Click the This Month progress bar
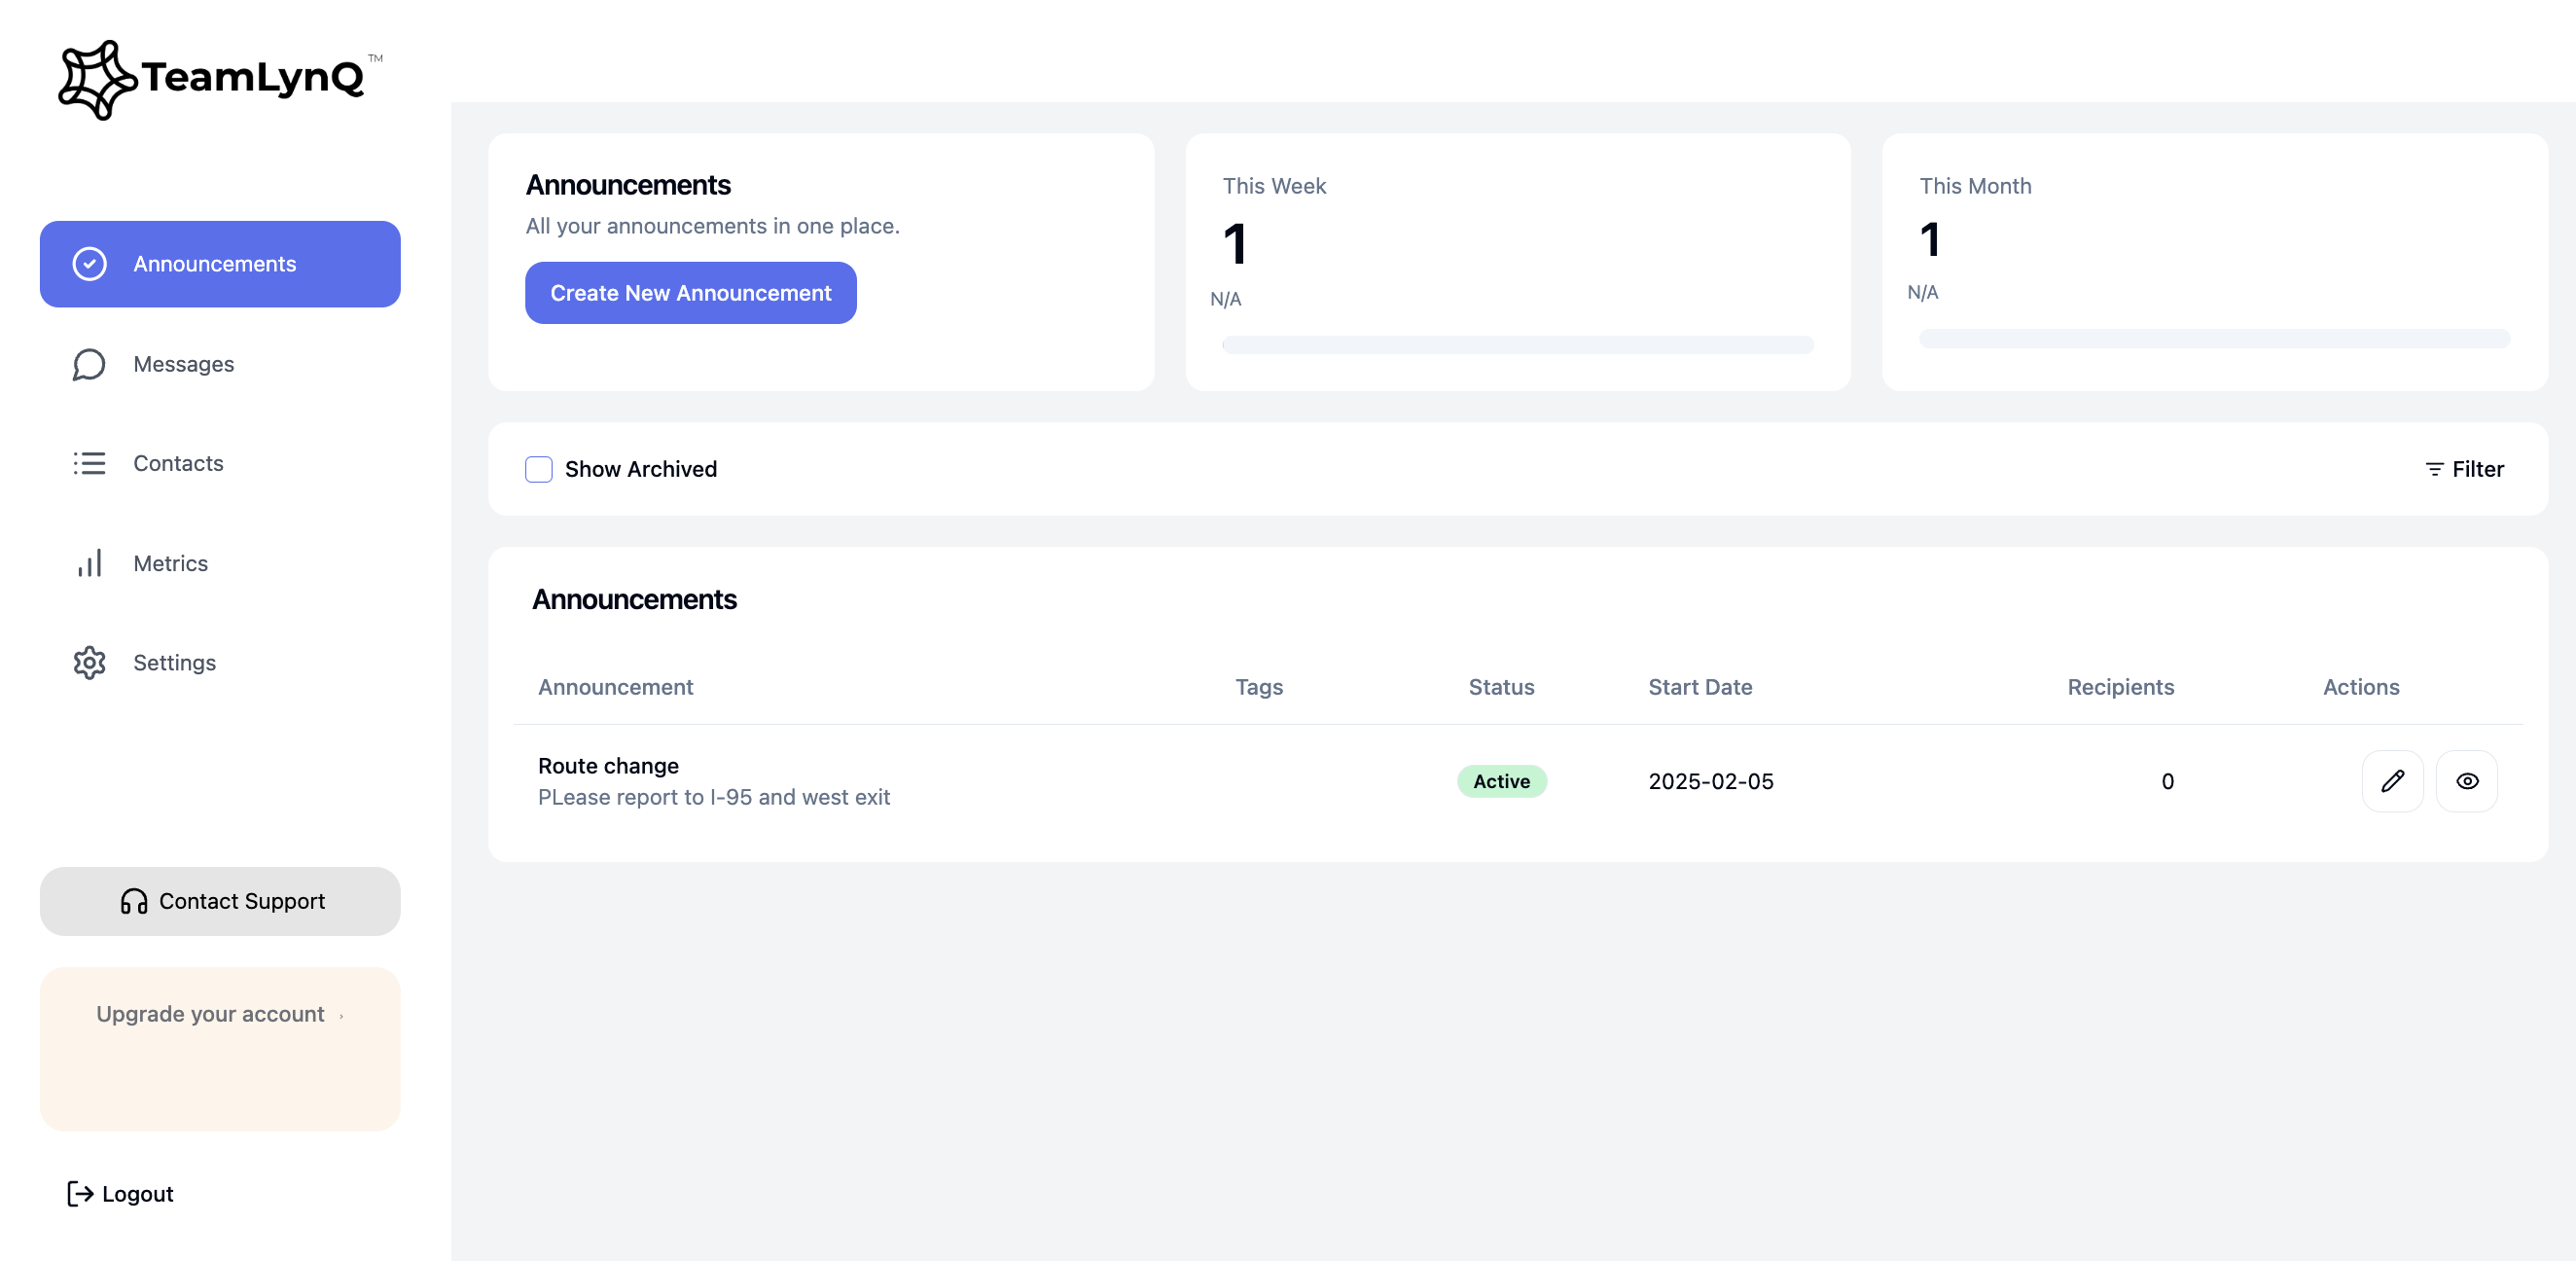 point(2213,339)
